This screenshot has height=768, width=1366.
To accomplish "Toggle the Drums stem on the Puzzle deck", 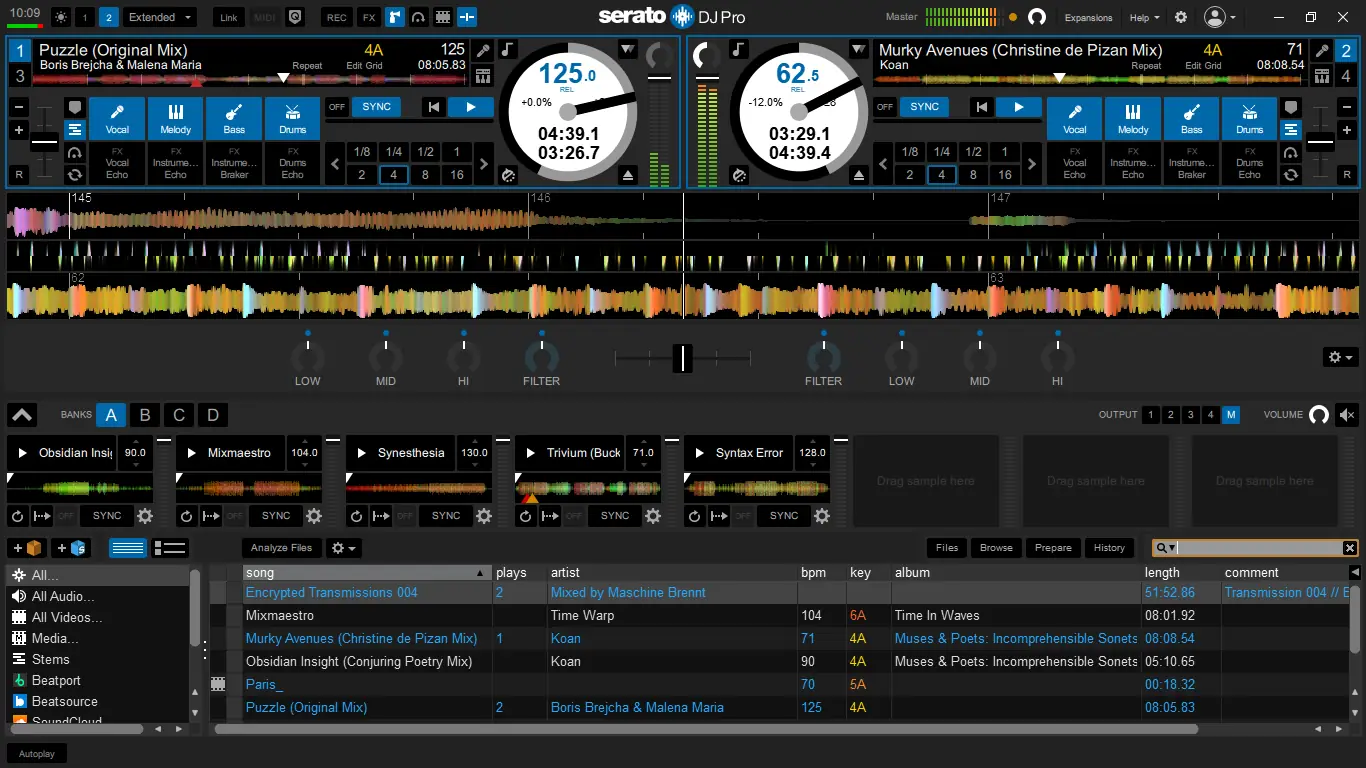I will pyautogui.click(x=293, y=118).
